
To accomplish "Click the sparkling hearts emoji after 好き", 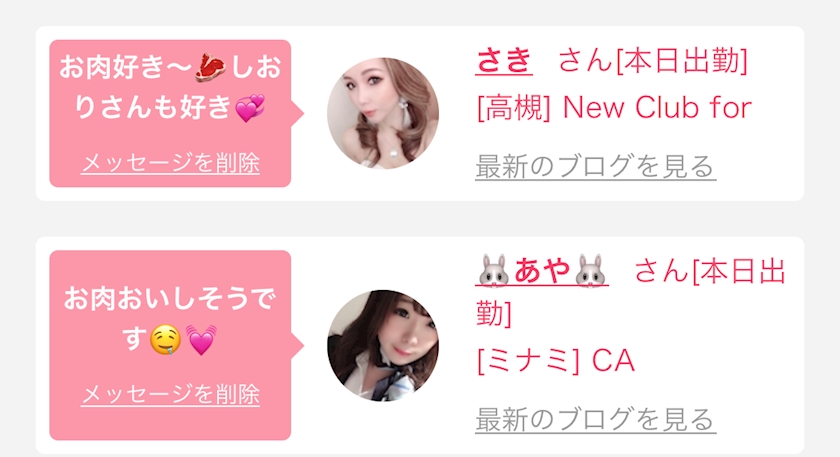I will click(250, 108).
